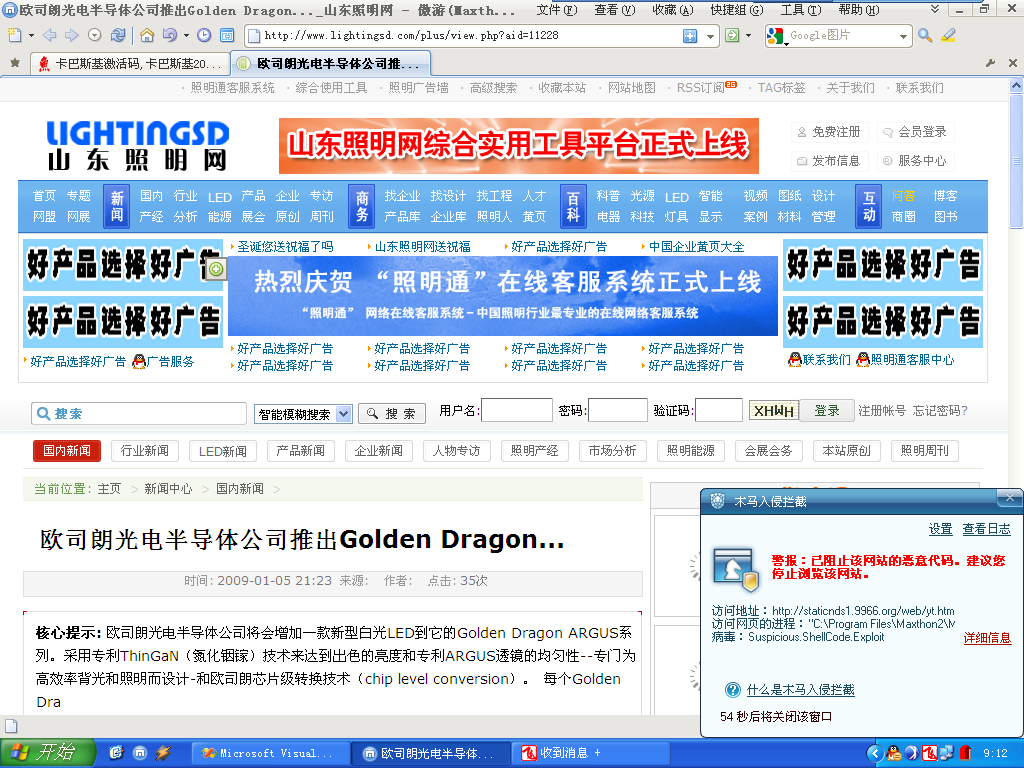Open browsing history clock icon

pyautogui.click(x=204, y=35)
